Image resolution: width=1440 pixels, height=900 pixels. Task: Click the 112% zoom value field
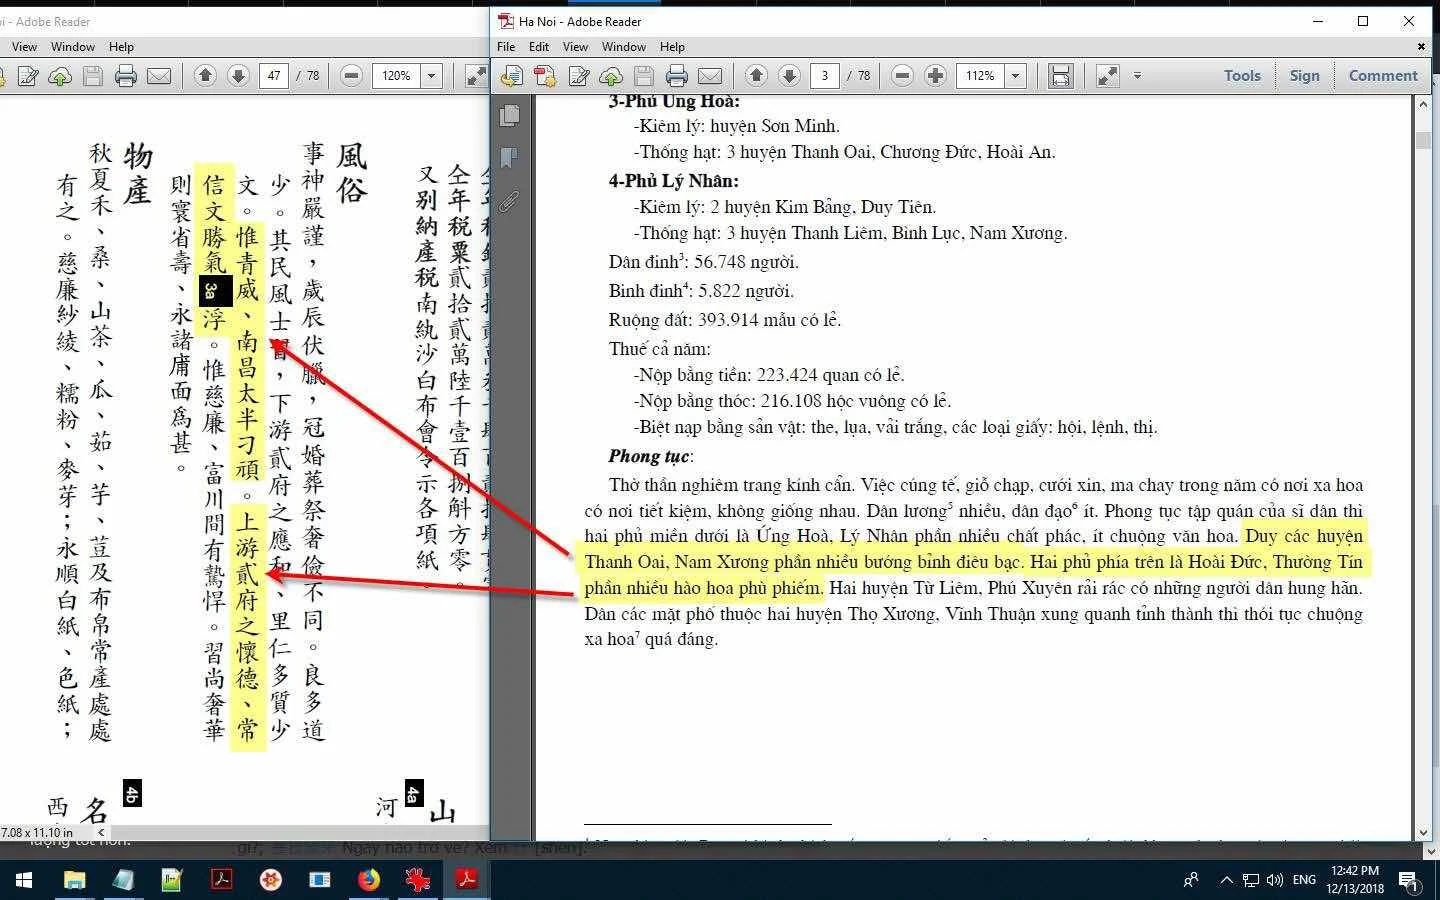(981, 76)
